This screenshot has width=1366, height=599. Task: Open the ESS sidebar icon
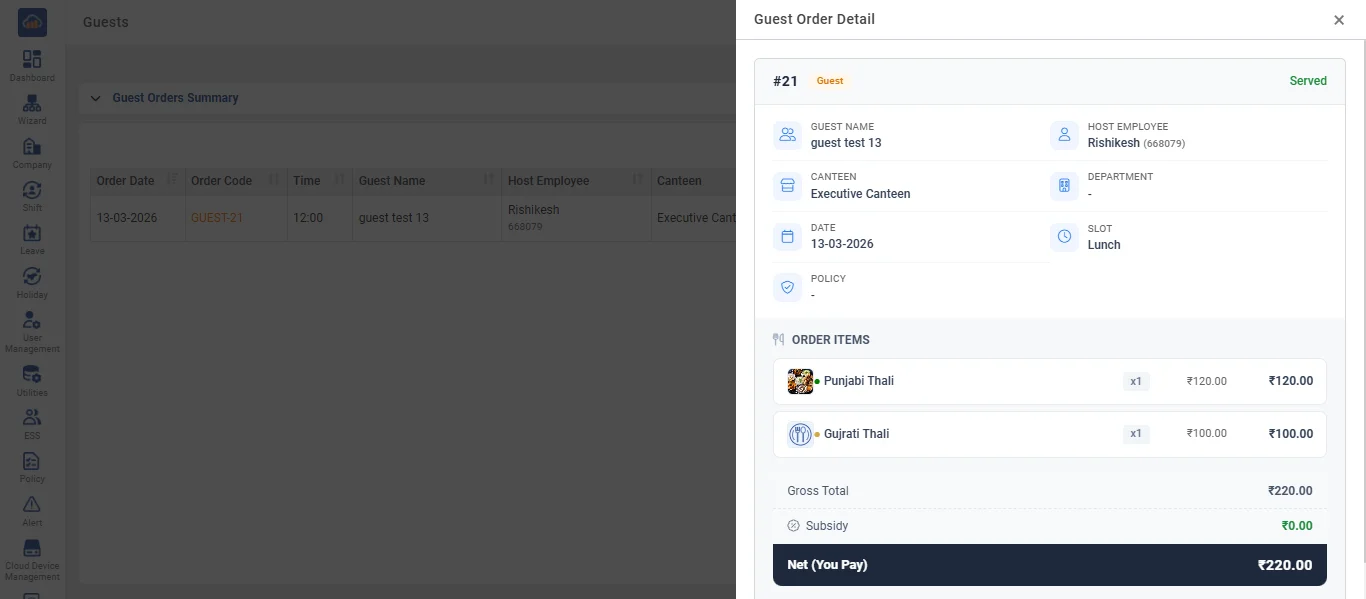pyautogui.click(x=32, y=423)
